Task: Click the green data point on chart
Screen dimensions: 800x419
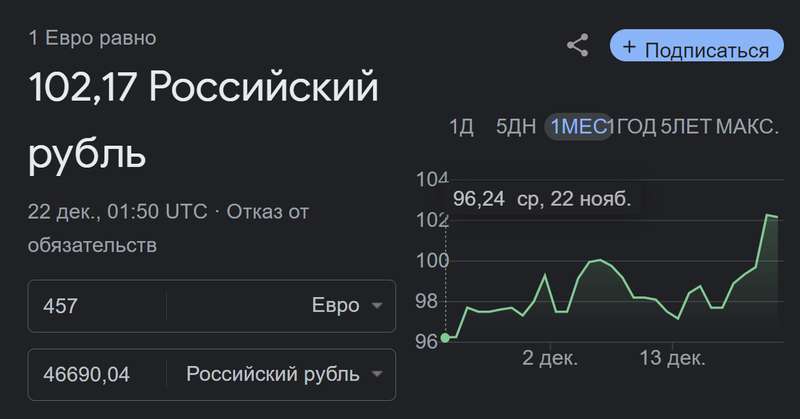Action: pos(445,338)
